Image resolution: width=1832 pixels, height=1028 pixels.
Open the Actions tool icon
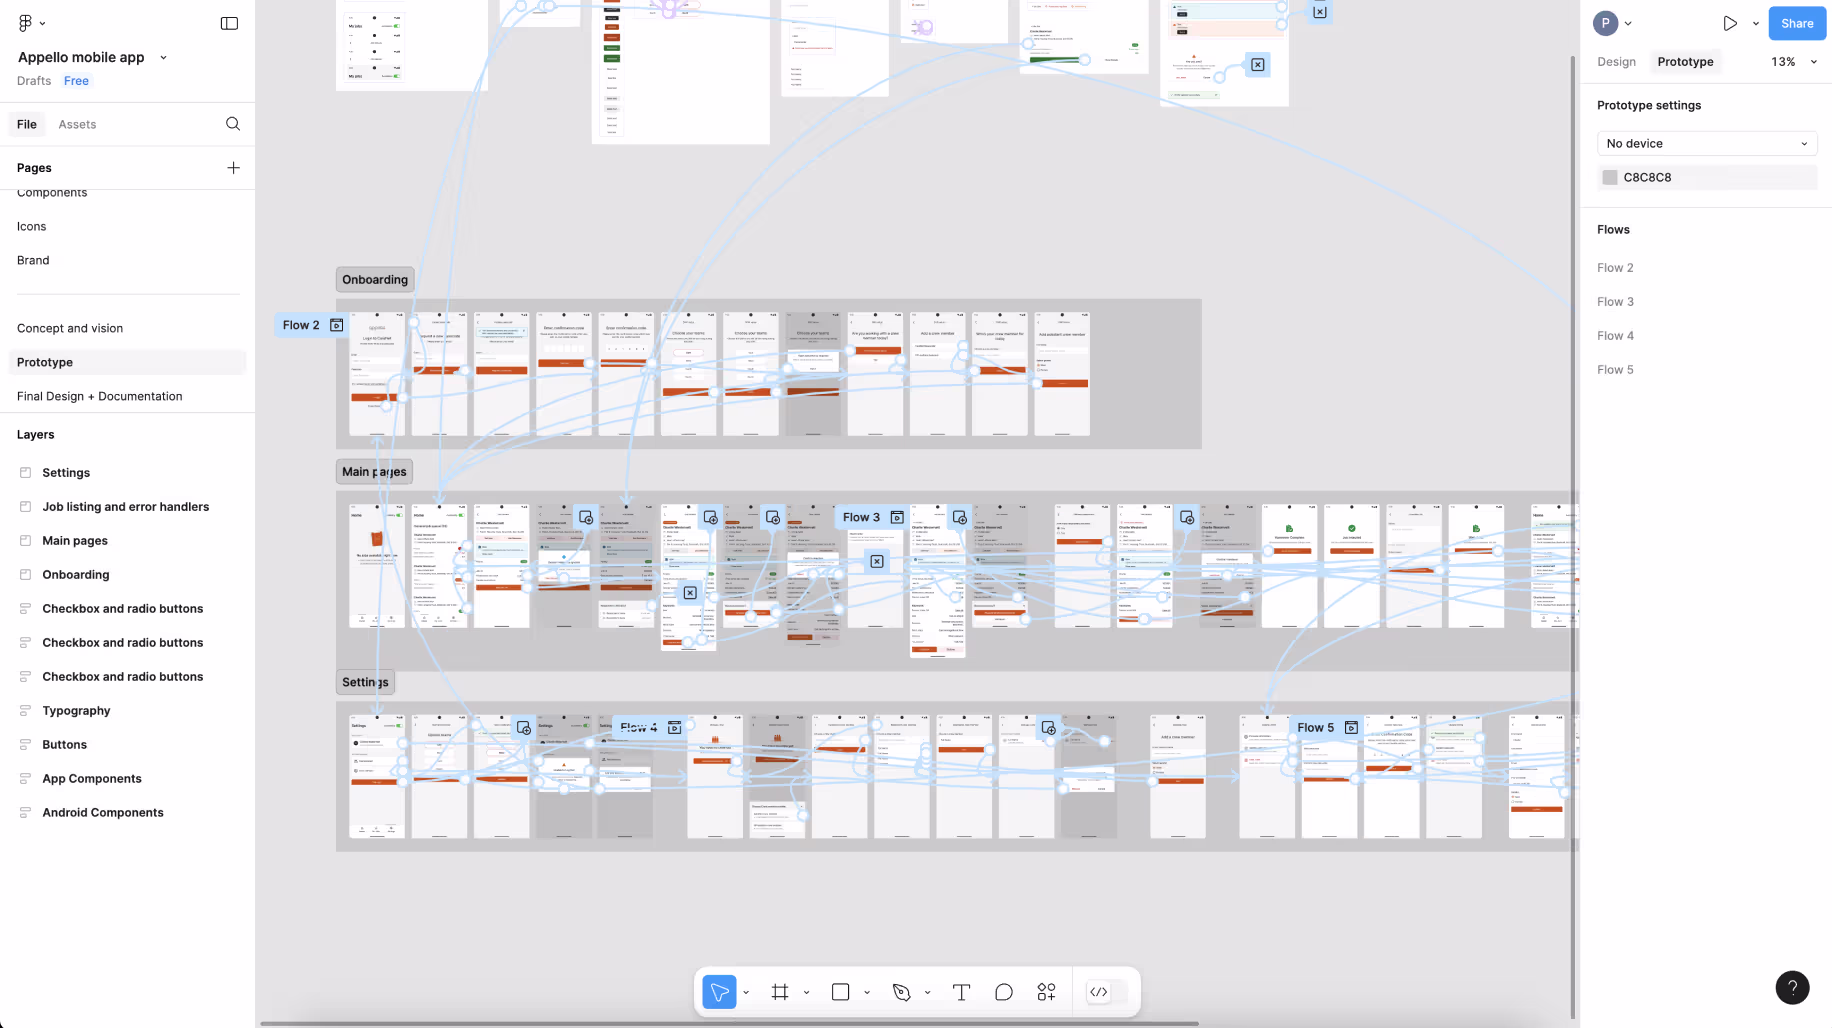coord(1046,992)
